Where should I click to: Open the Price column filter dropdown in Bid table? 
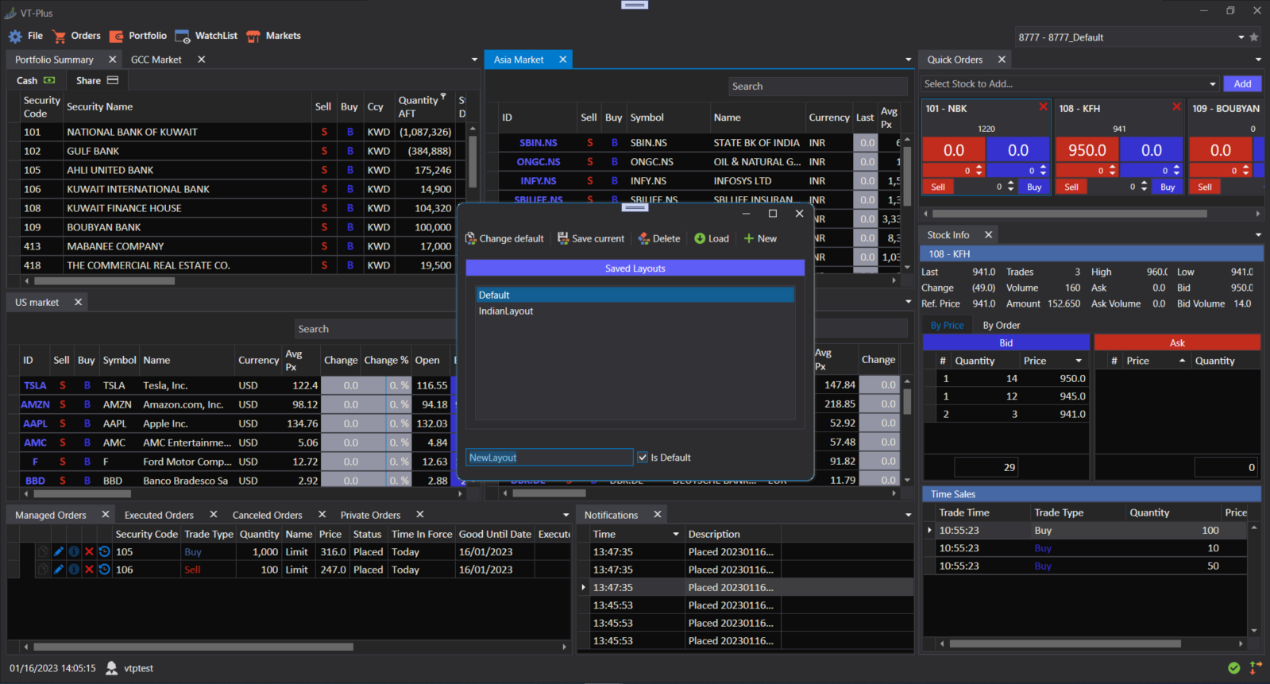[1078, 361]
